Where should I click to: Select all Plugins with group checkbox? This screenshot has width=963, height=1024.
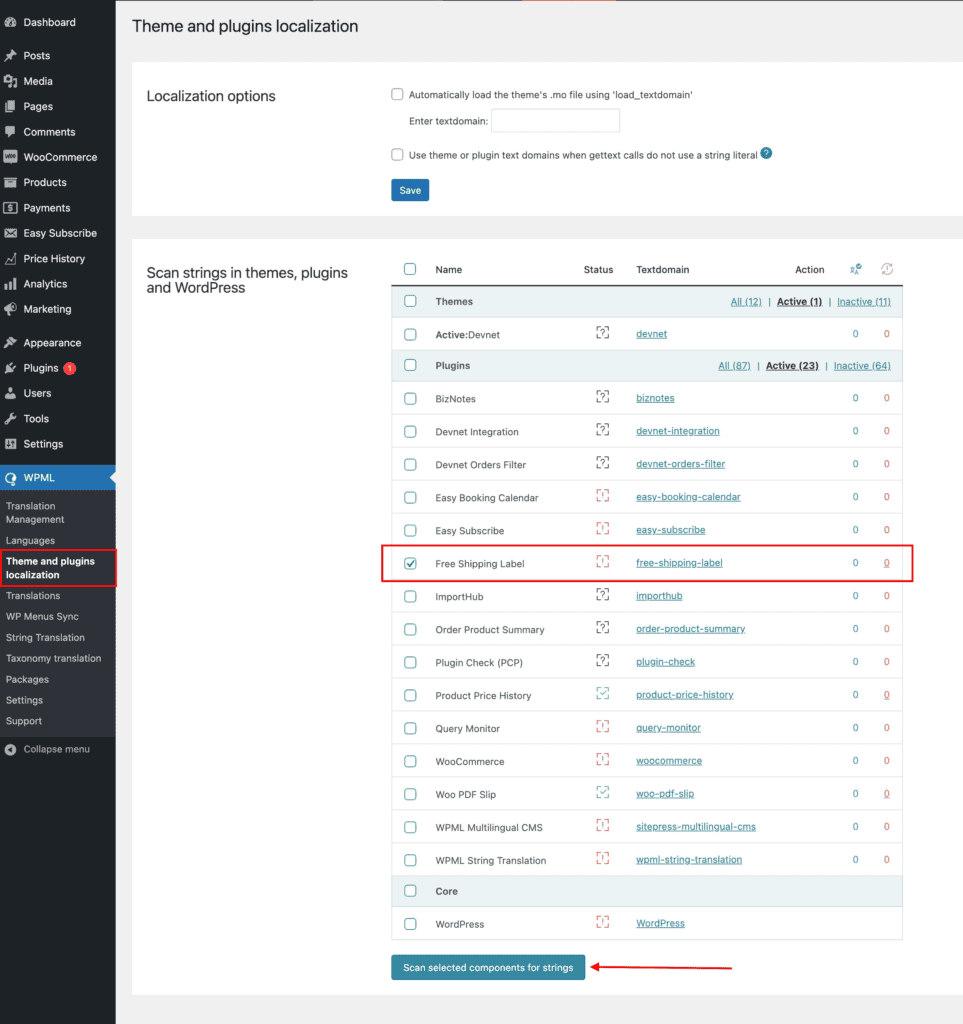coord(410,365)
